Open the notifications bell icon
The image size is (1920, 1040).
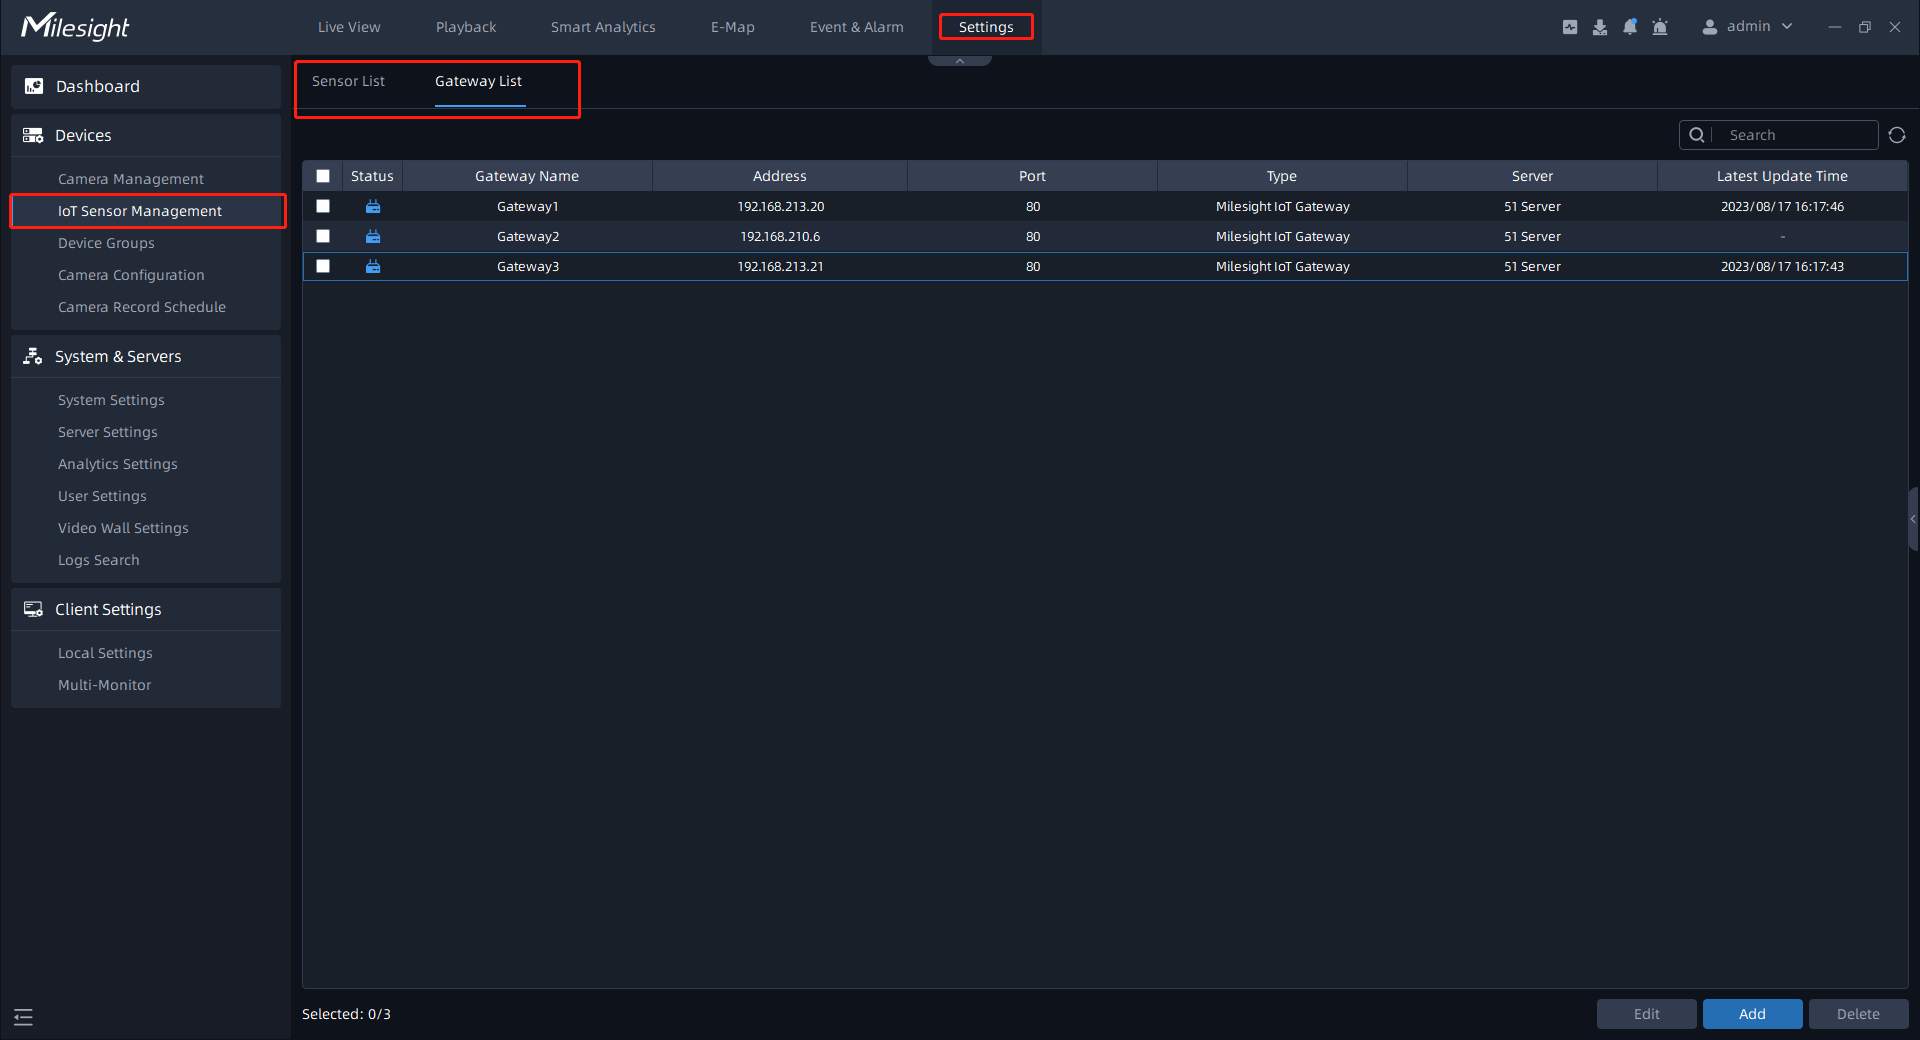1630,27
